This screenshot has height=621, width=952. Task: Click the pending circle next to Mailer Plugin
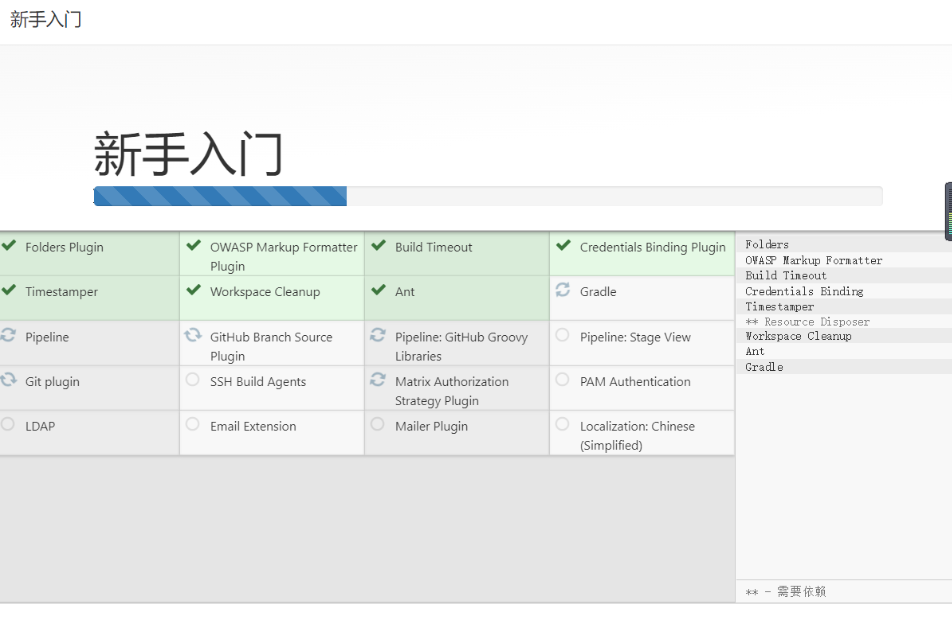pos(377,424)
